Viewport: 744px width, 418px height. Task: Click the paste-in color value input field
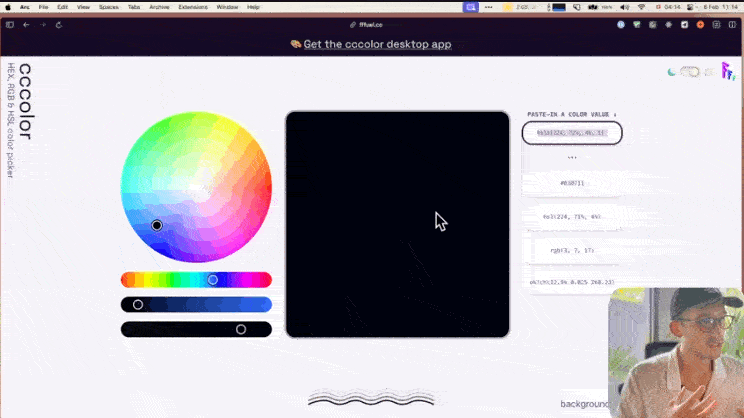coord(572,133)
